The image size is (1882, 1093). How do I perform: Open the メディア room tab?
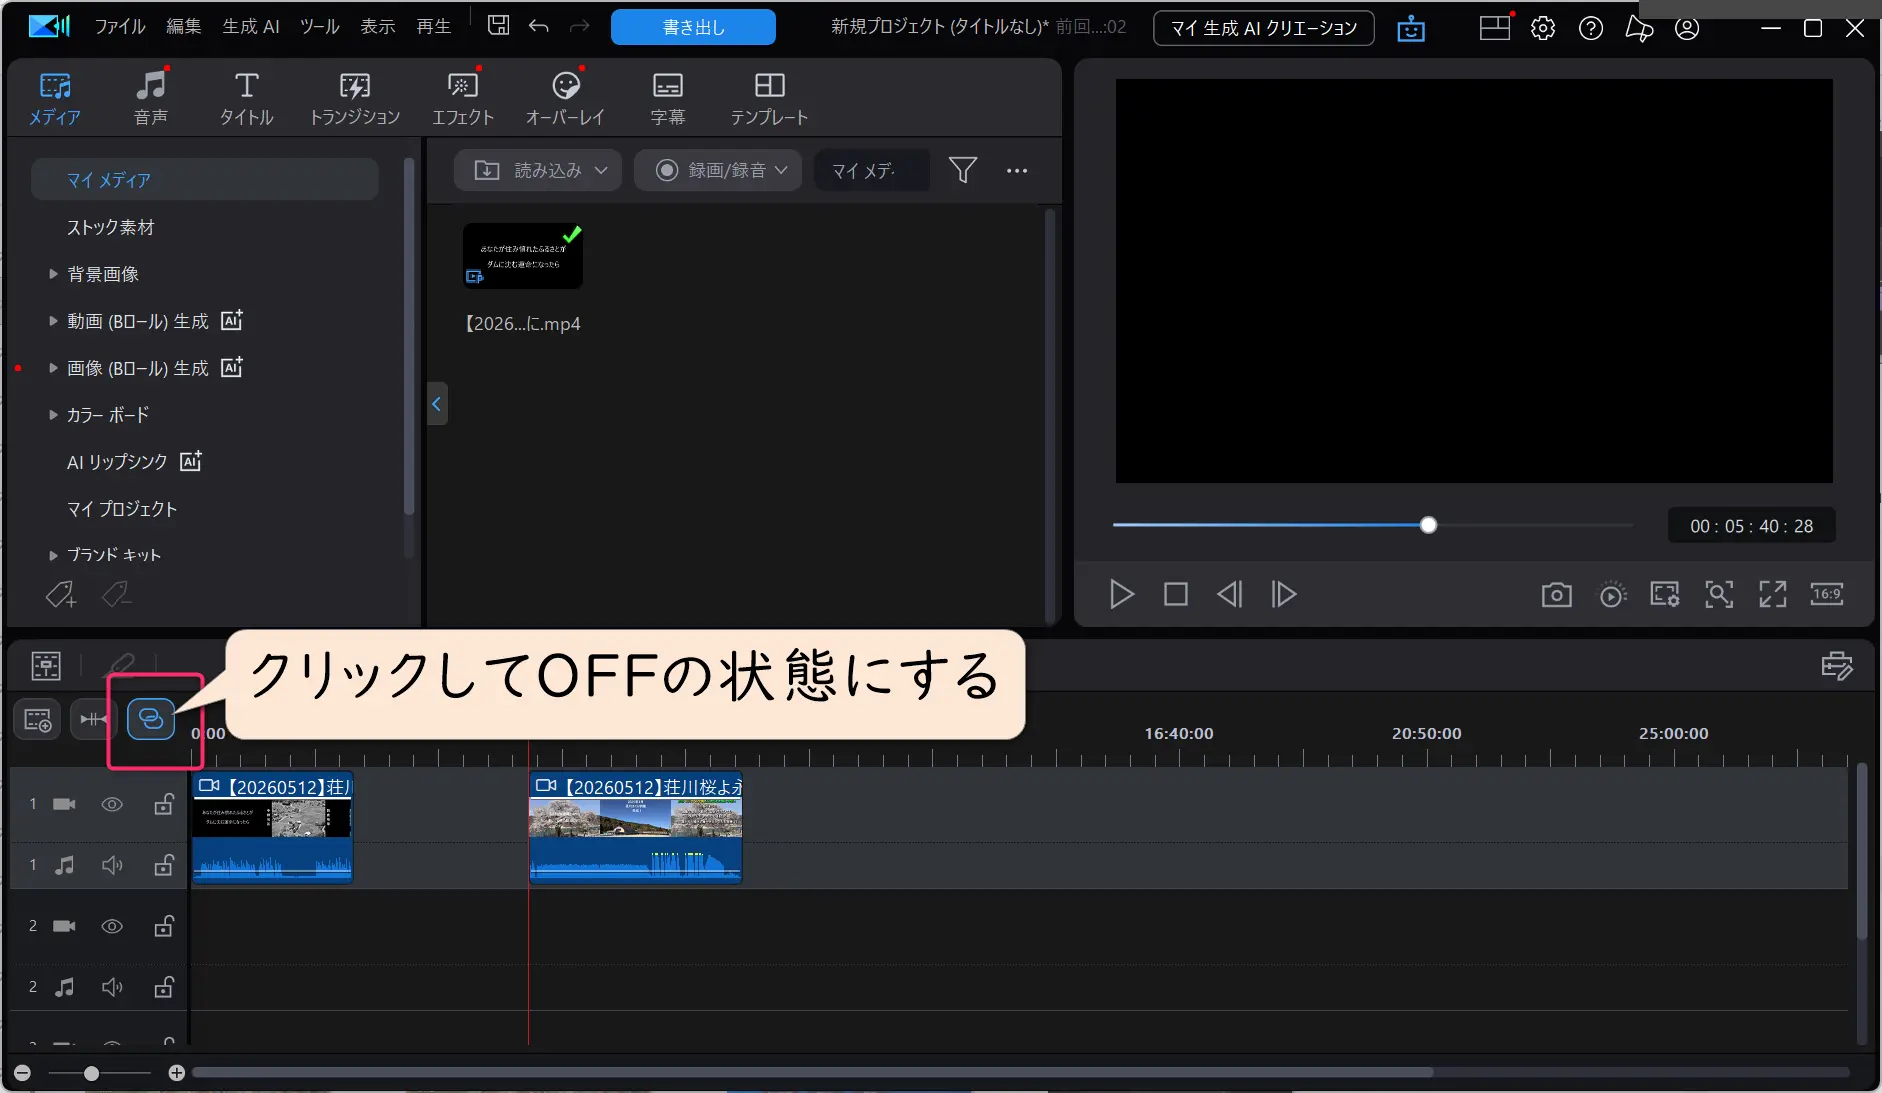pos(55,99)
